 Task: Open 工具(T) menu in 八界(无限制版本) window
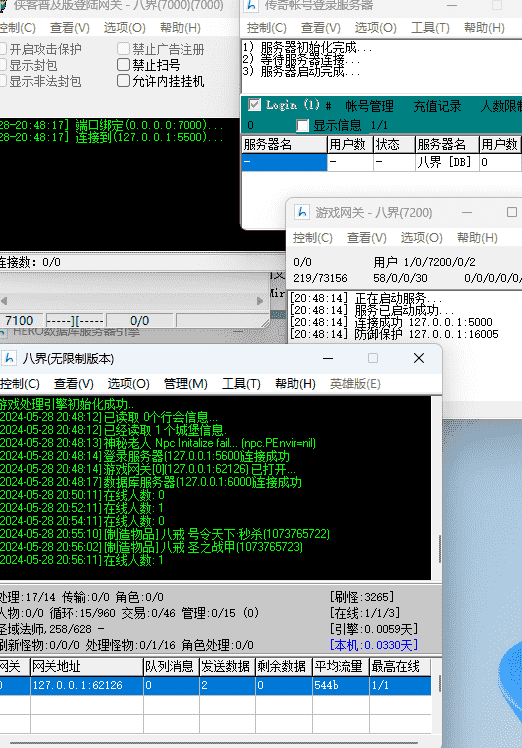(x=241, y=384)
